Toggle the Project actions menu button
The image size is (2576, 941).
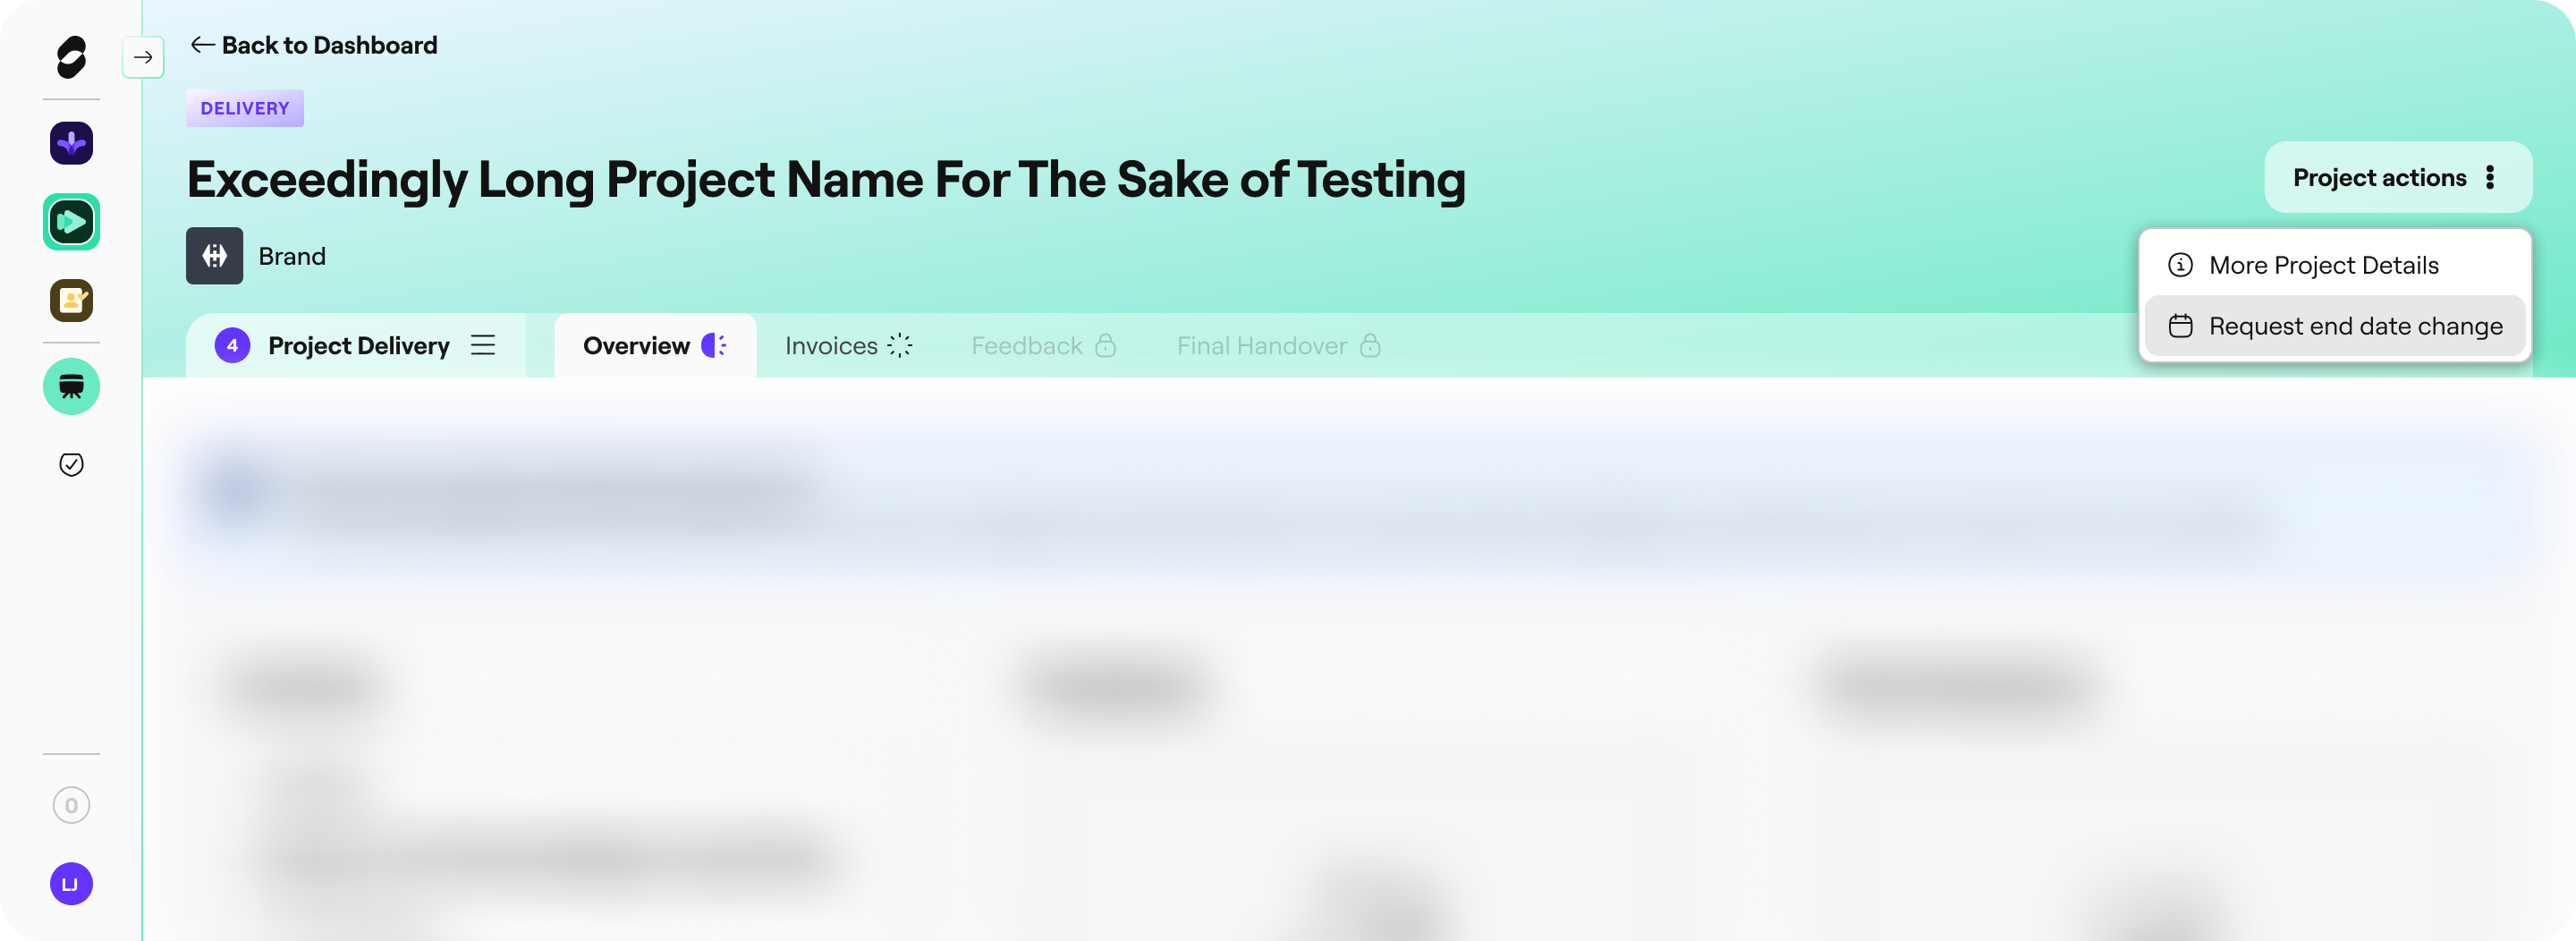[2398, 177]
